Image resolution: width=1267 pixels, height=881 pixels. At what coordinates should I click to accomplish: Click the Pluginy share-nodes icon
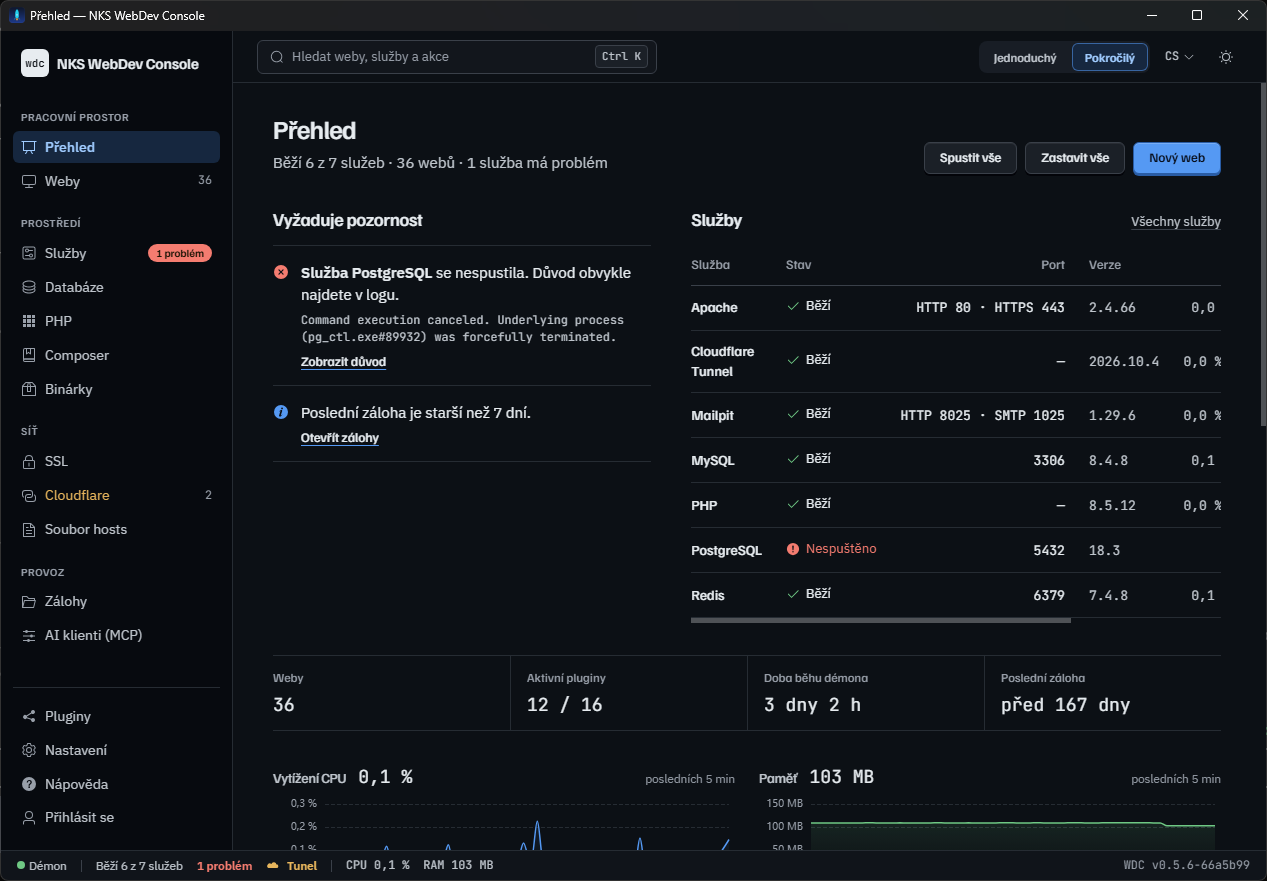coord(29,716)
